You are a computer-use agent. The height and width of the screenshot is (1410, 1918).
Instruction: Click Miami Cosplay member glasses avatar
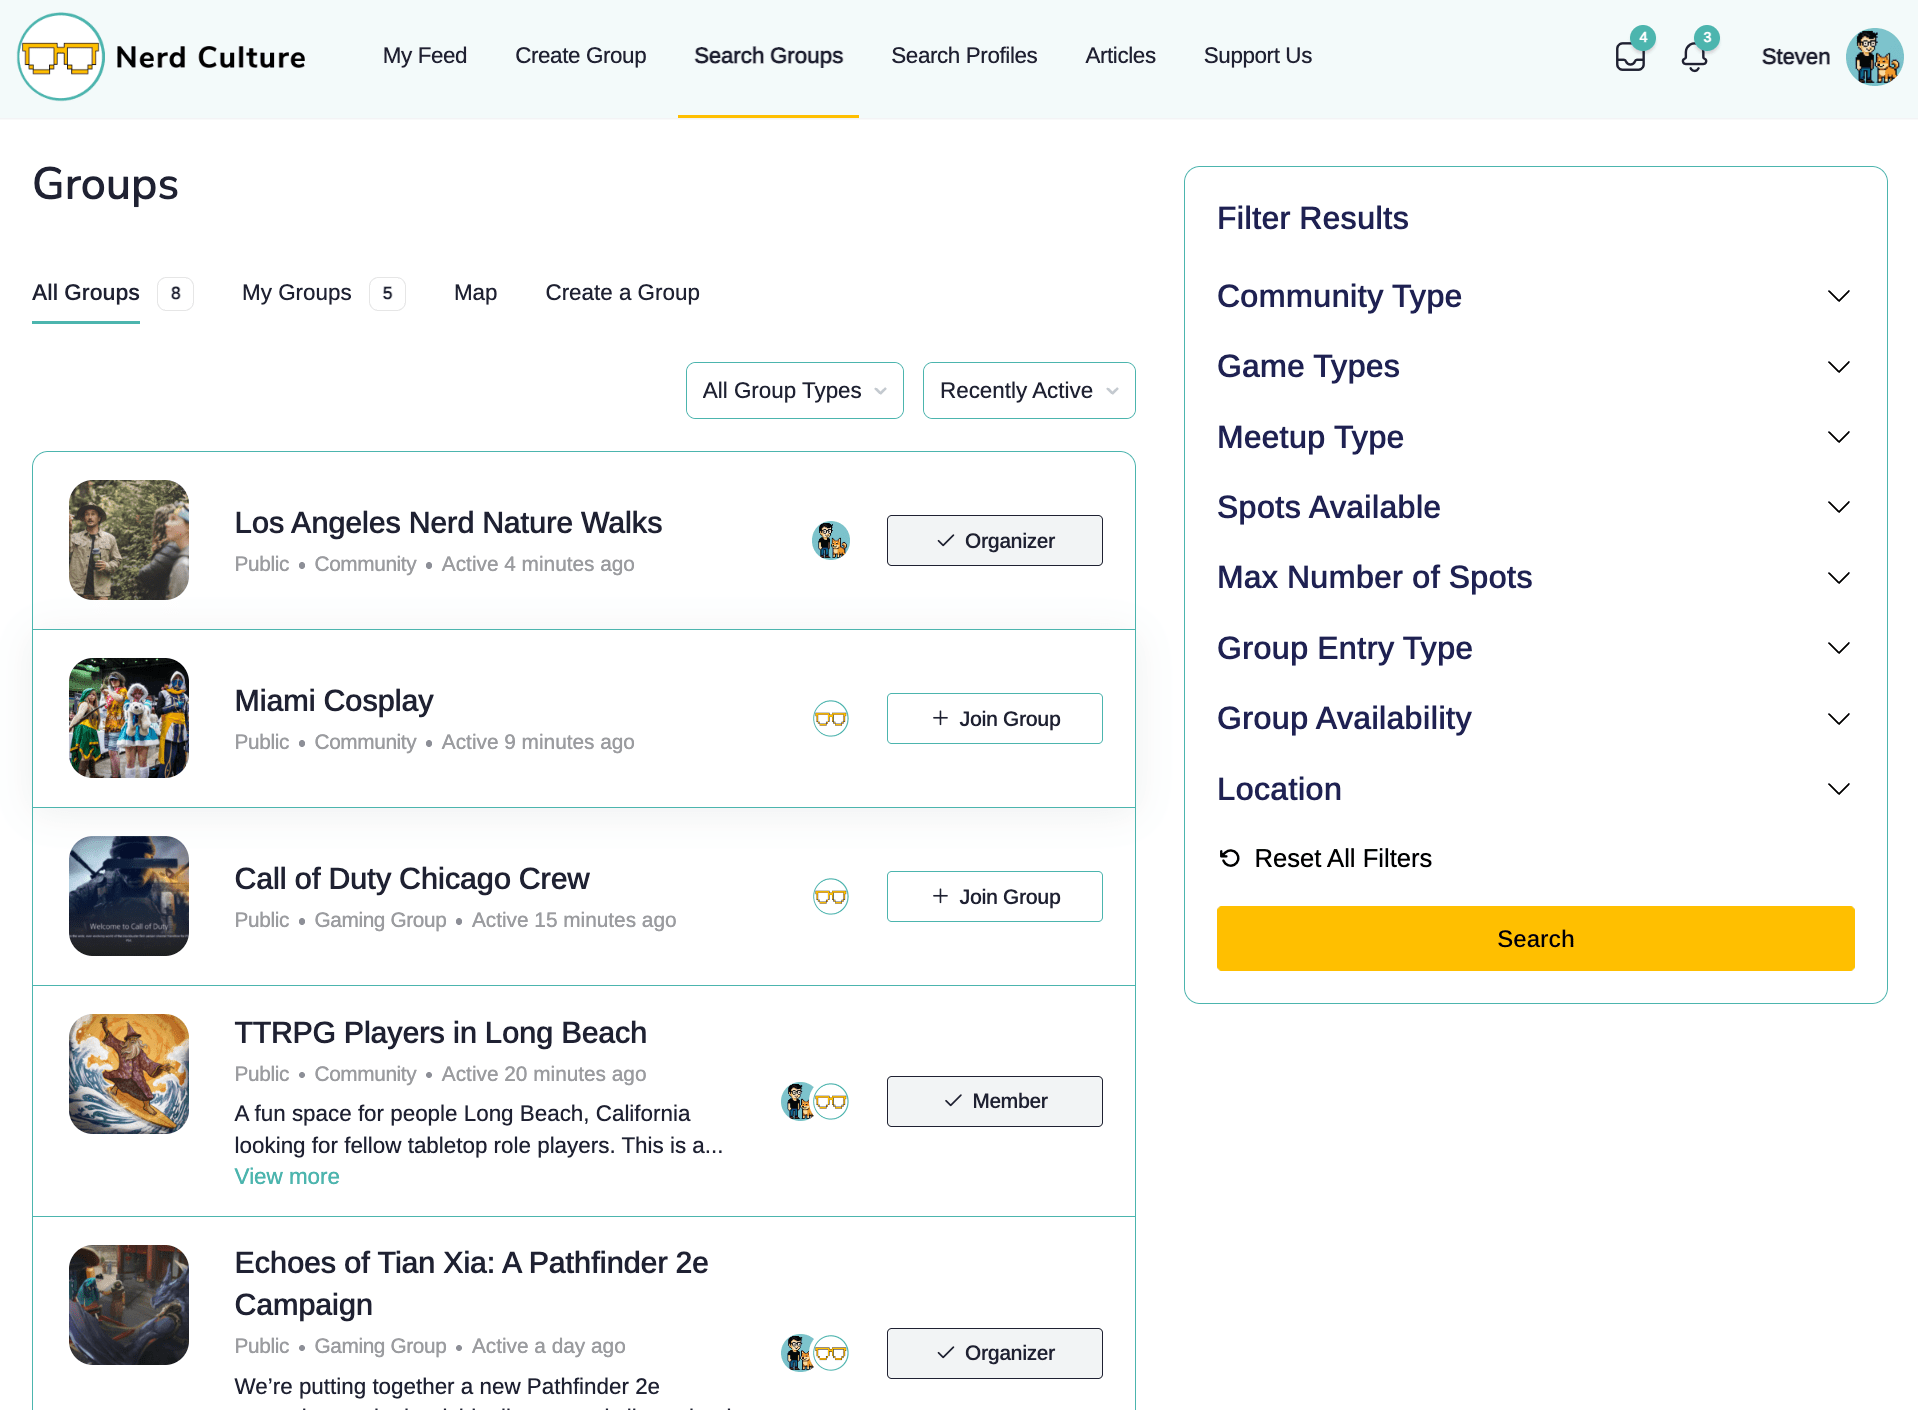830,718
